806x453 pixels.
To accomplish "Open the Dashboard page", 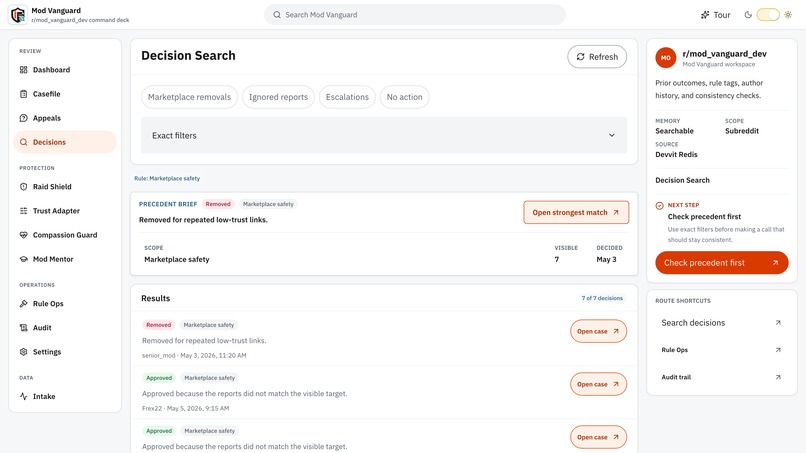I will pyautogui.click(x=65, y=70).
